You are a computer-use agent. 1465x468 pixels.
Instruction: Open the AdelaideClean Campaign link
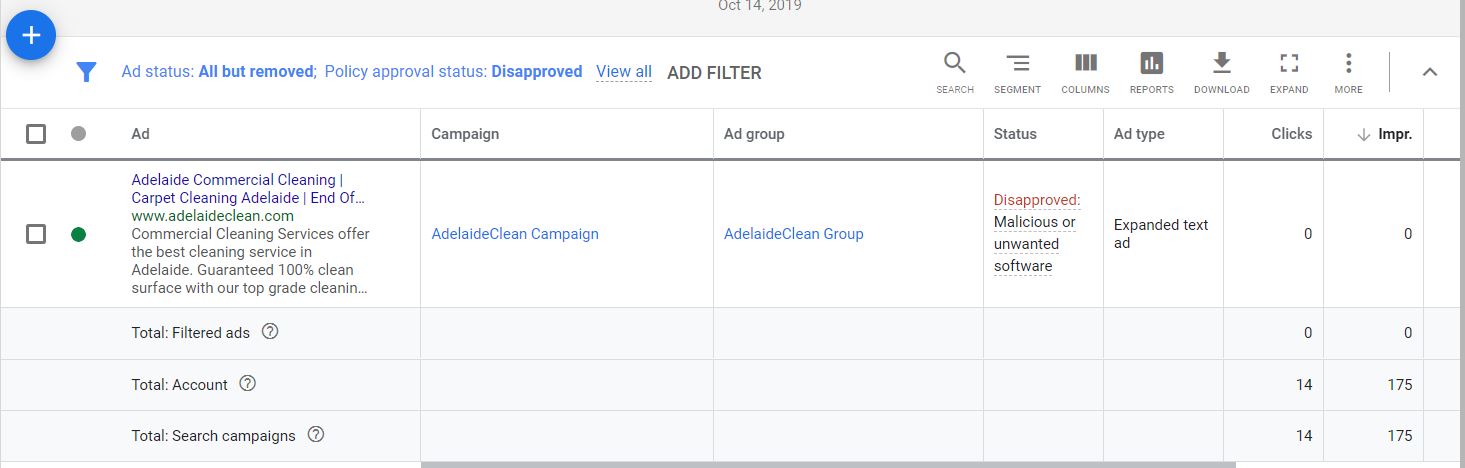tap(515, 234)
